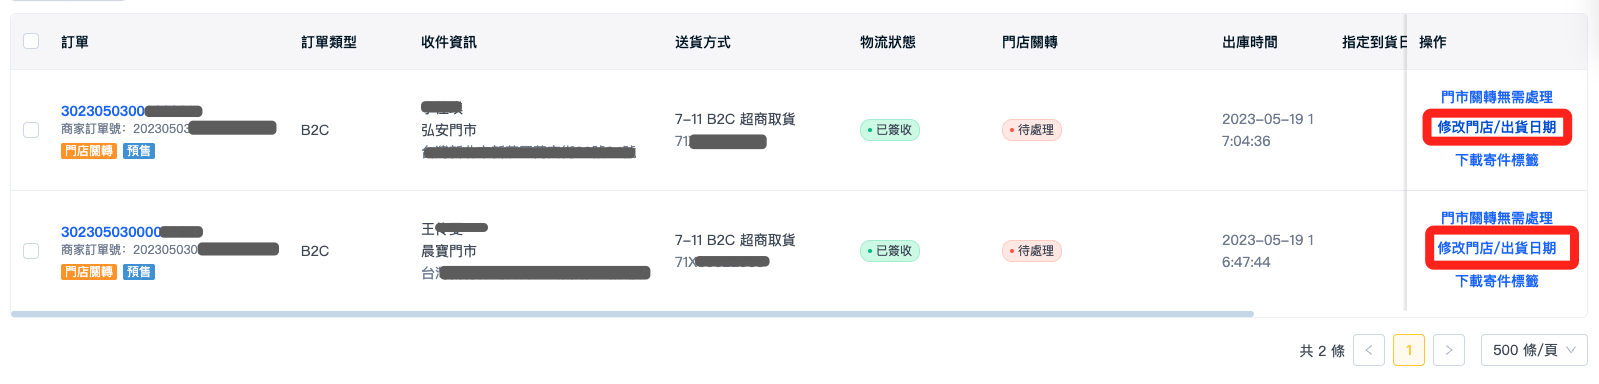Open the 500 條/頁 page size dropdown

coord(1534,350)
